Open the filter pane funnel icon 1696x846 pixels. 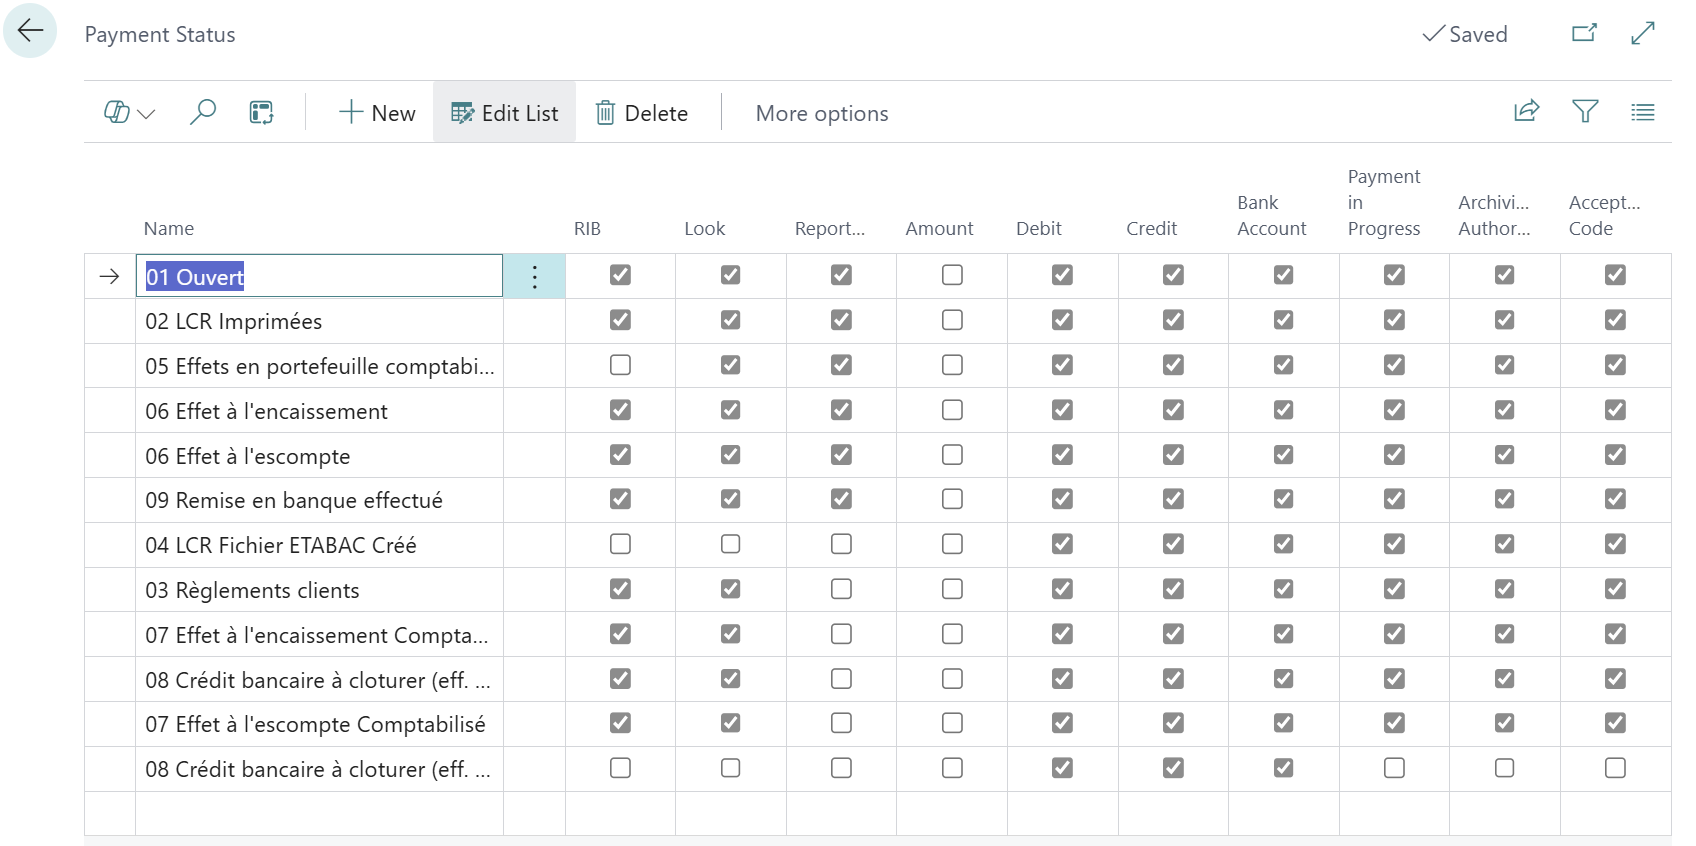click(x=1585, y=112)
